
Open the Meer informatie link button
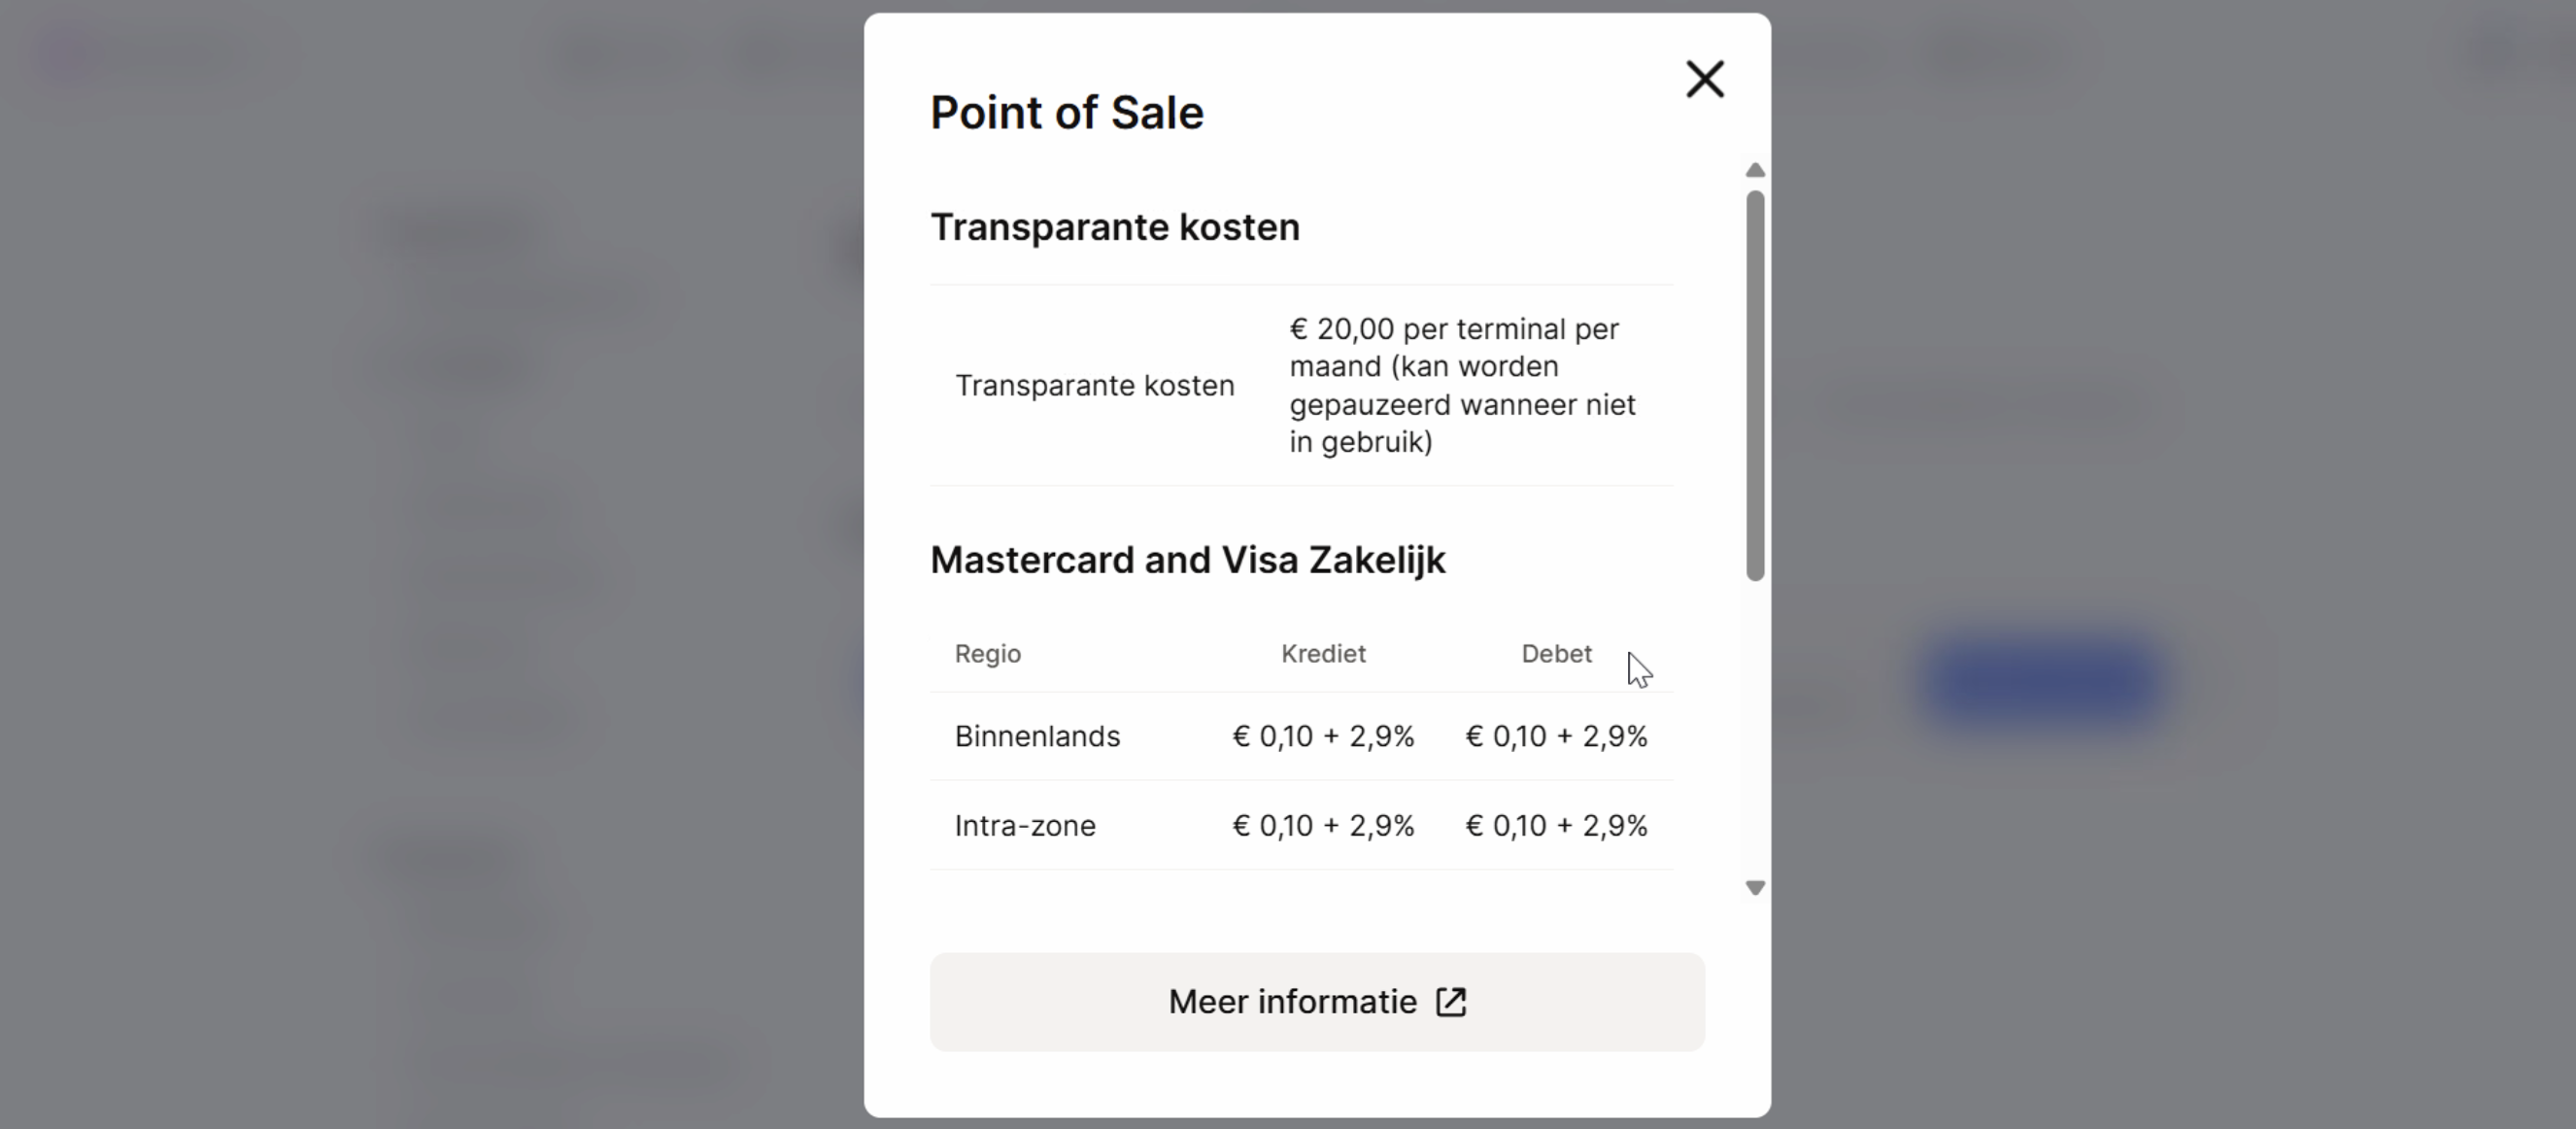click(x=1317, y=1002)
